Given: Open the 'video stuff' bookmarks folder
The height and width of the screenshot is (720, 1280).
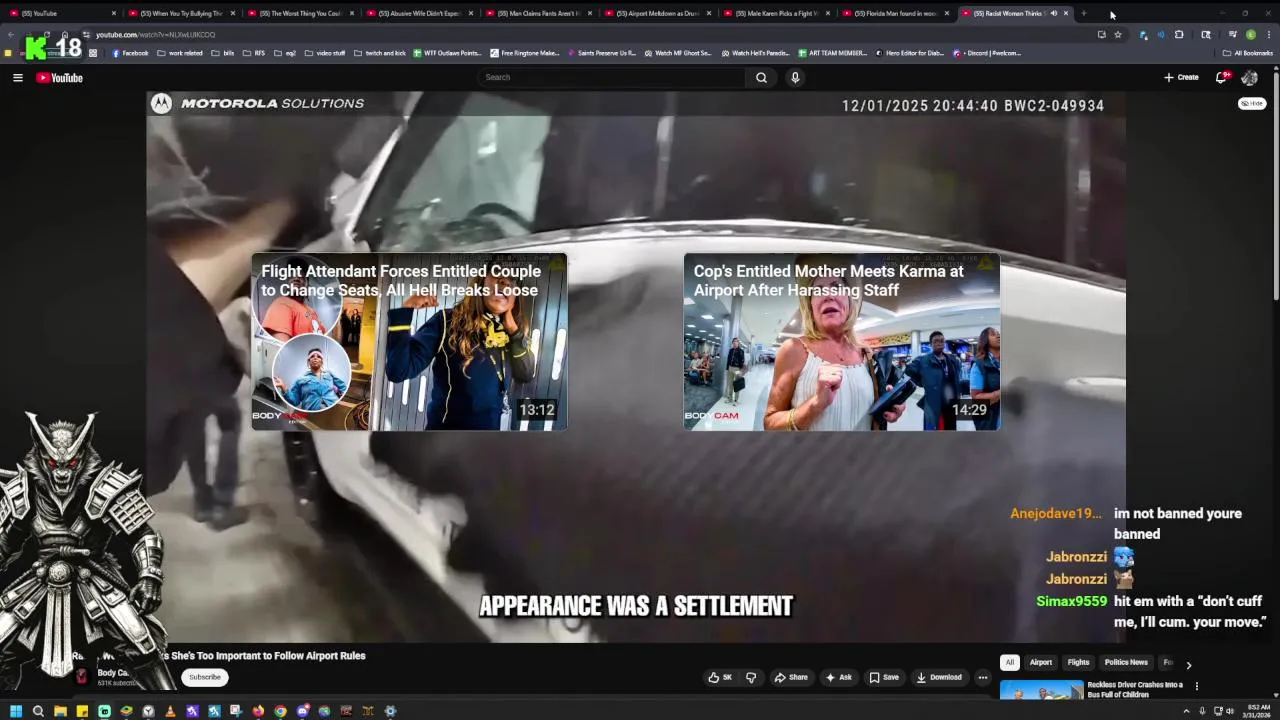Looking at the screenshot, I should [324, 53].
